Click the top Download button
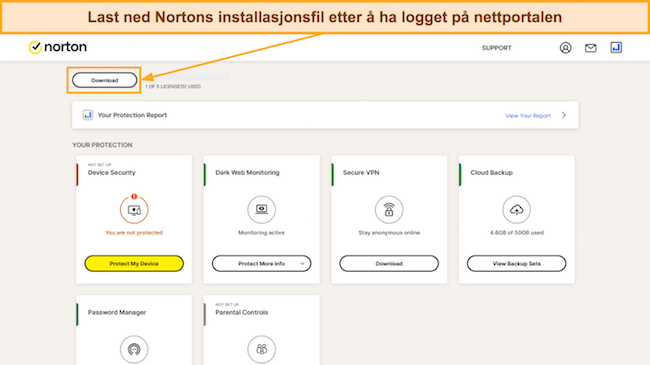This screenshot has height=365, width=650. click(x=104, y=80)
